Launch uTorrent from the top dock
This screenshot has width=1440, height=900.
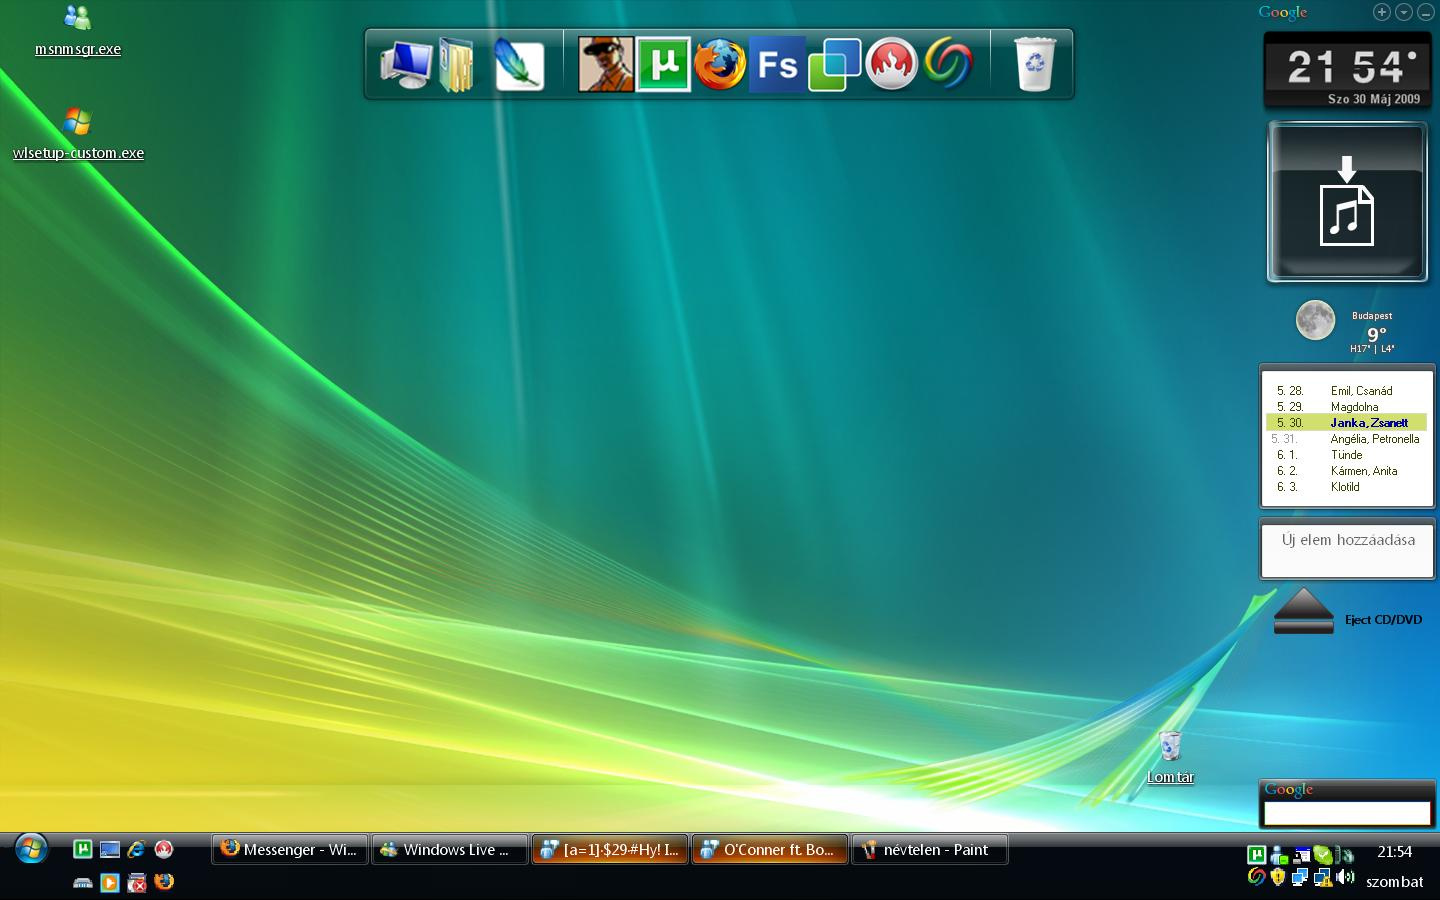point(663,65)
